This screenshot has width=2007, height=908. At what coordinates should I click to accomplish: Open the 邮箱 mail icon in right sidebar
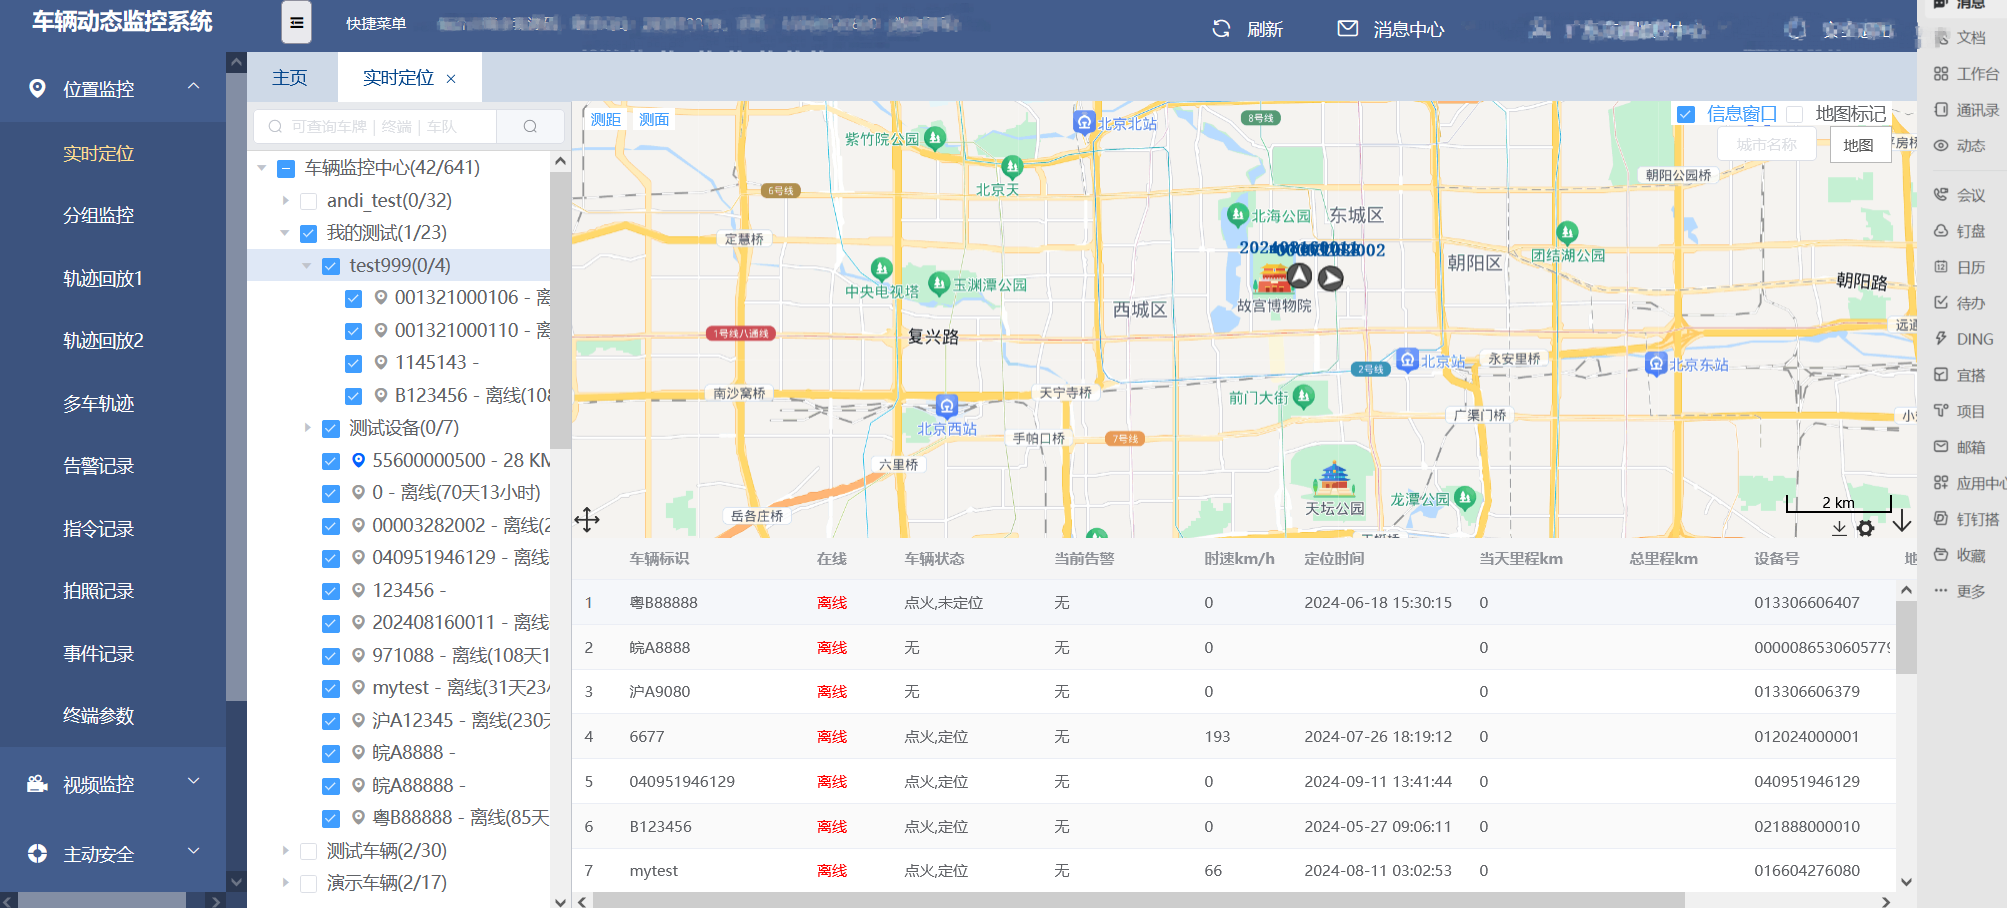coord(1940,447)
